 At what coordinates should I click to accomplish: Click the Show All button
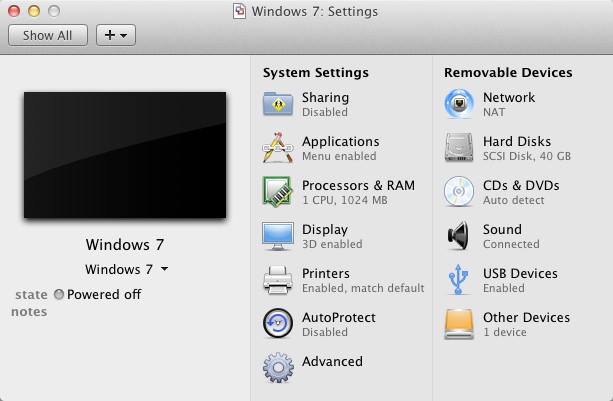point(48,35)
